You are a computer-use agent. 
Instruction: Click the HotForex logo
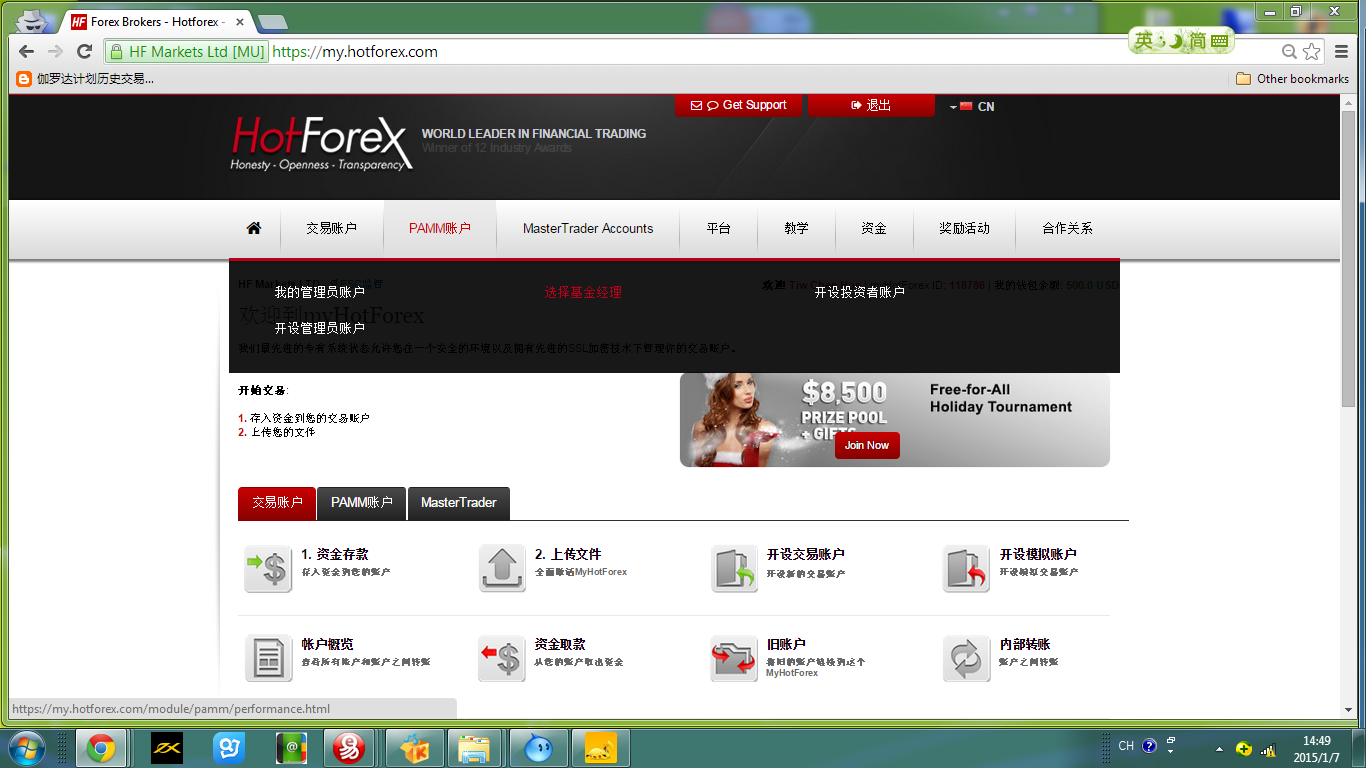click(321, 144)
